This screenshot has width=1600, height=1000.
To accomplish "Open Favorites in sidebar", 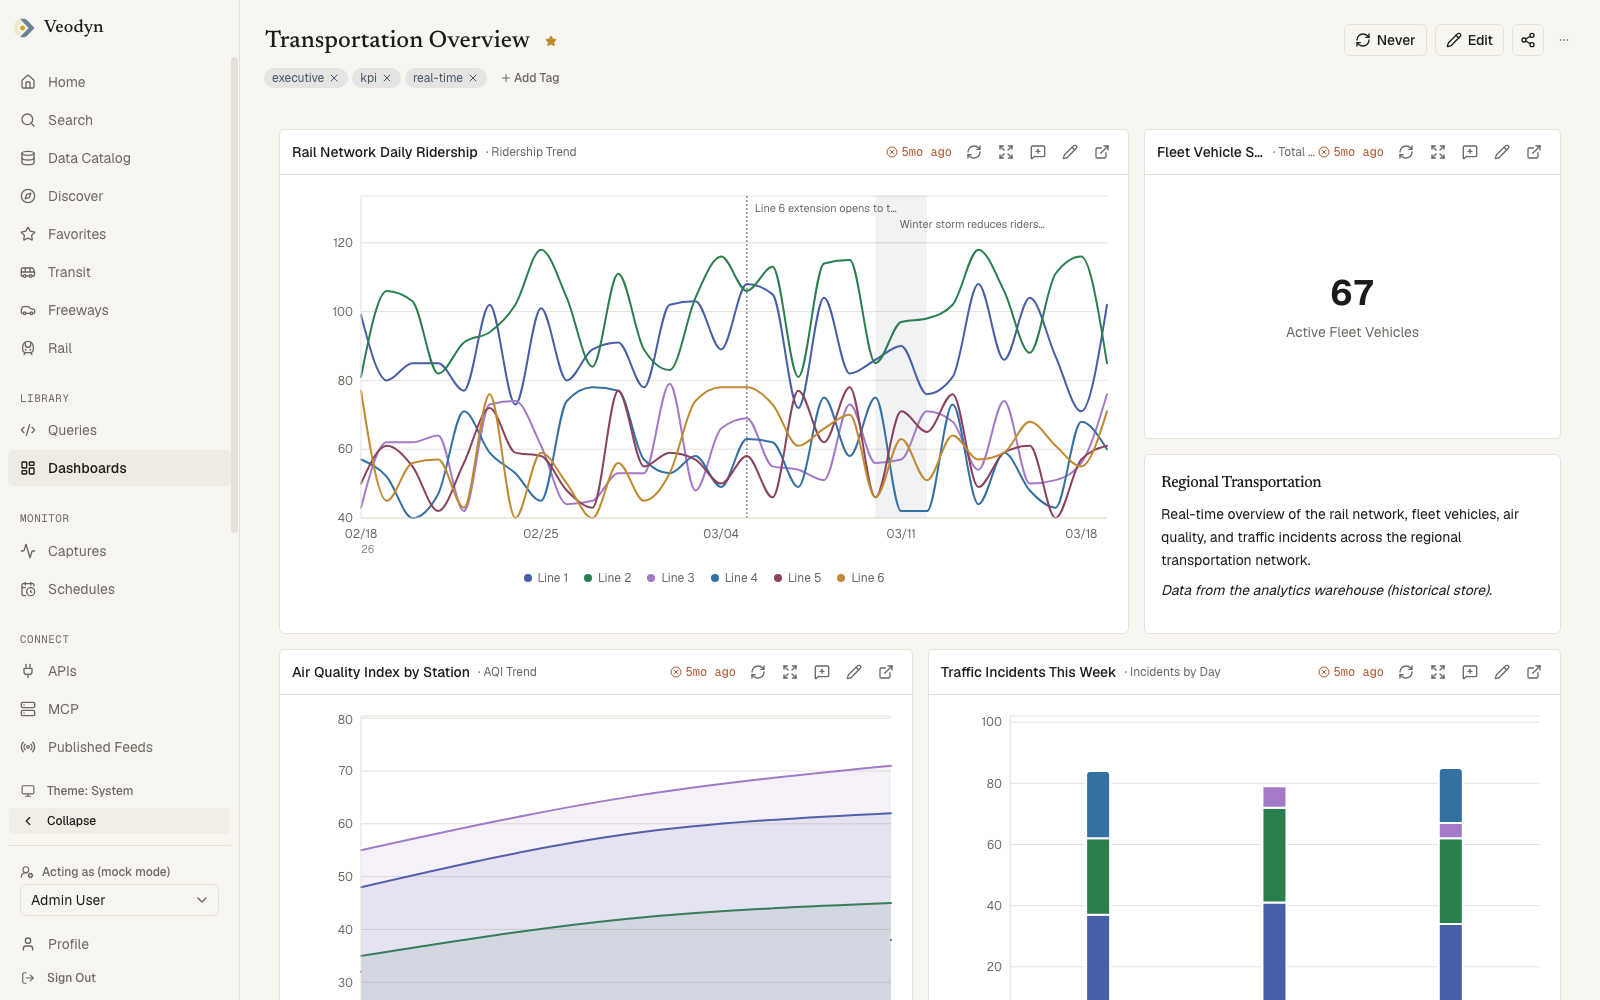I will pyautogui.click(x=119, y=234).
